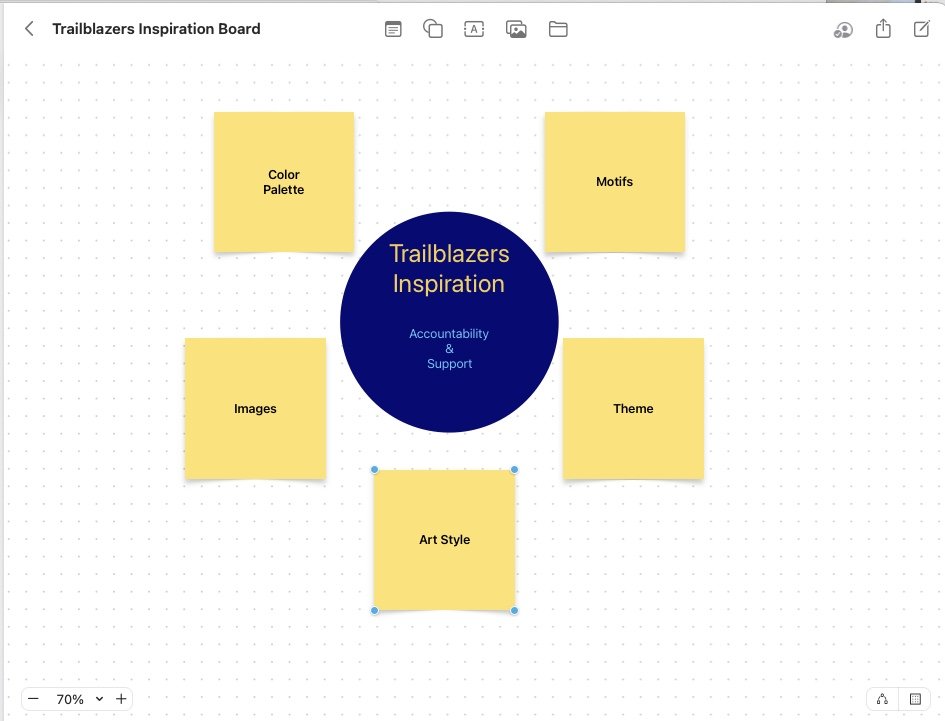Screen dimensions: 945x721
Task: Go back using the back chevron
Action: click(x=29, y=28)
